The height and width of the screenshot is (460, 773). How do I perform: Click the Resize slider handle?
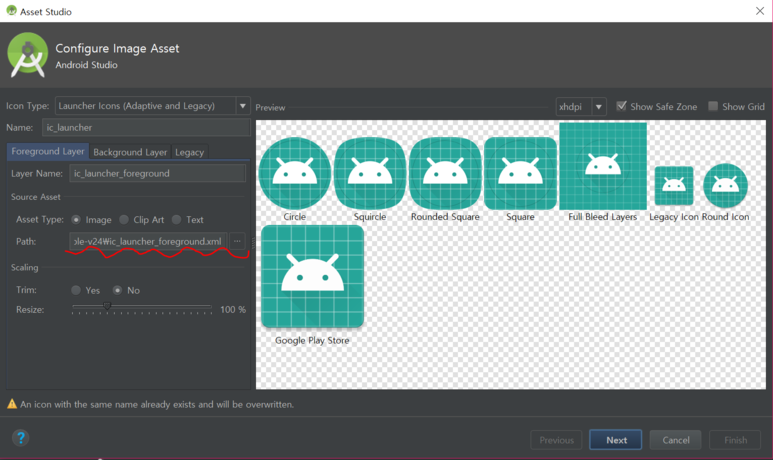coord(107,306)
